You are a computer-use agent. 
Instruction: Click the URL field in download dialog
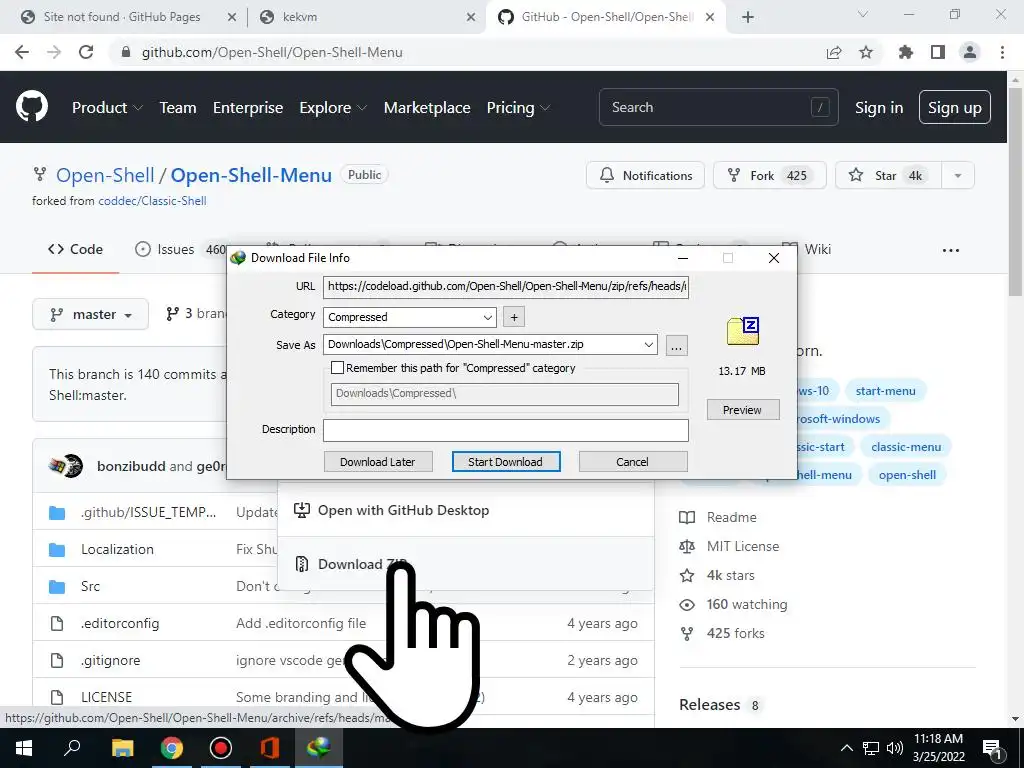point(505,287)
